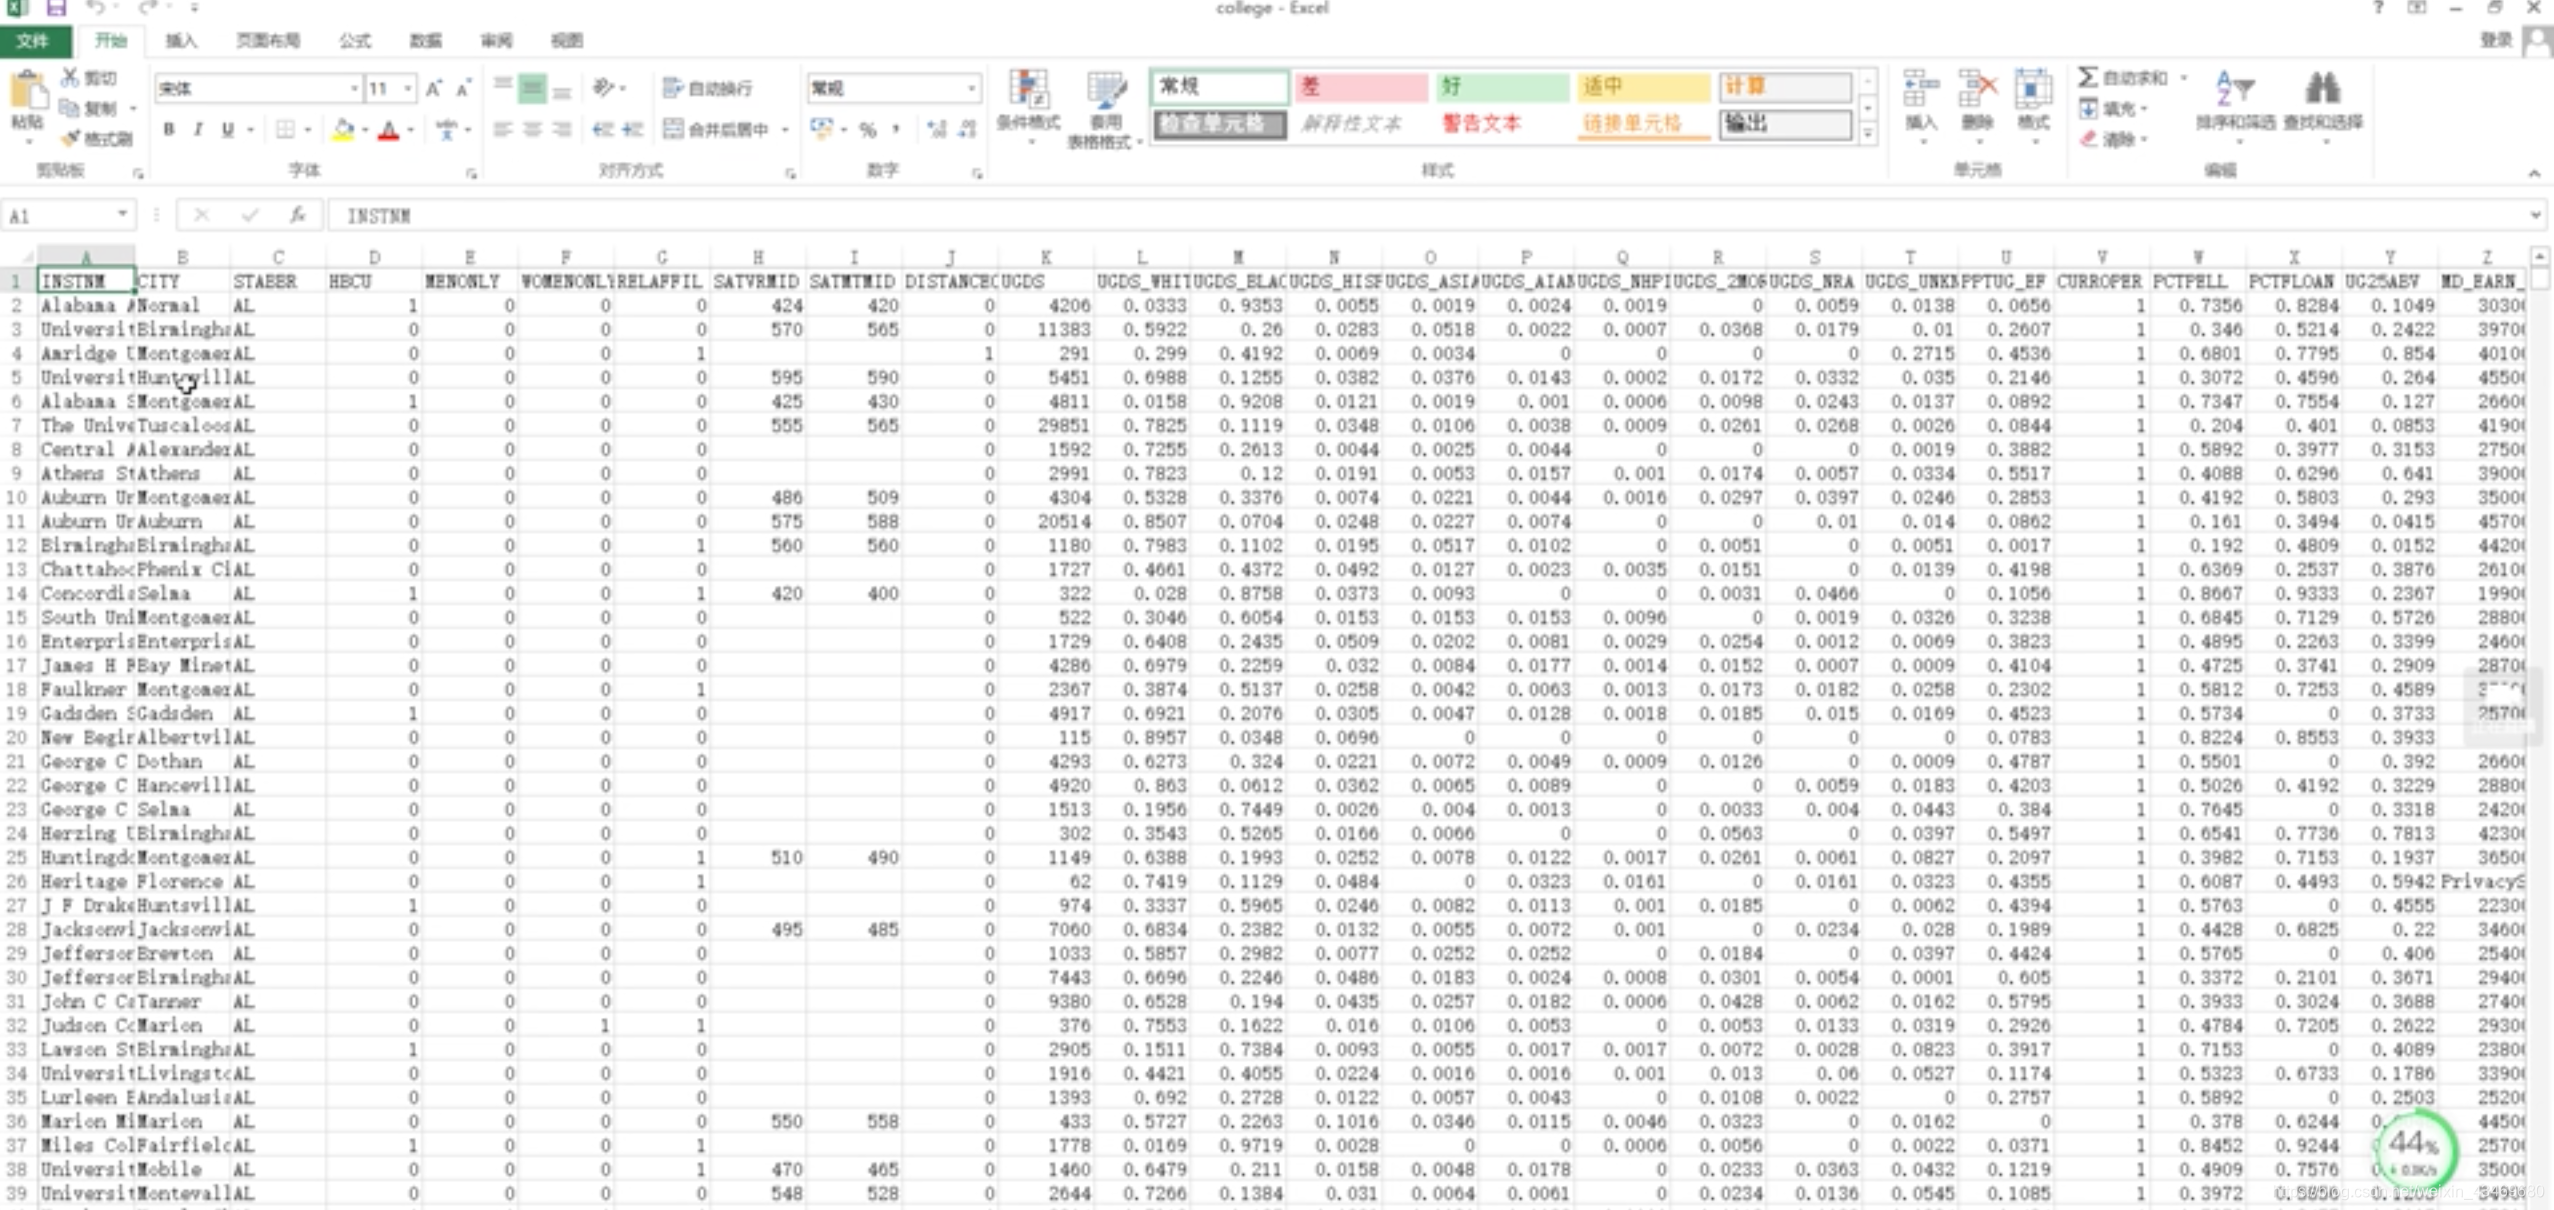
Task: Toggle right text alignment
Action: pyautogui.click(x=562, y=129)
